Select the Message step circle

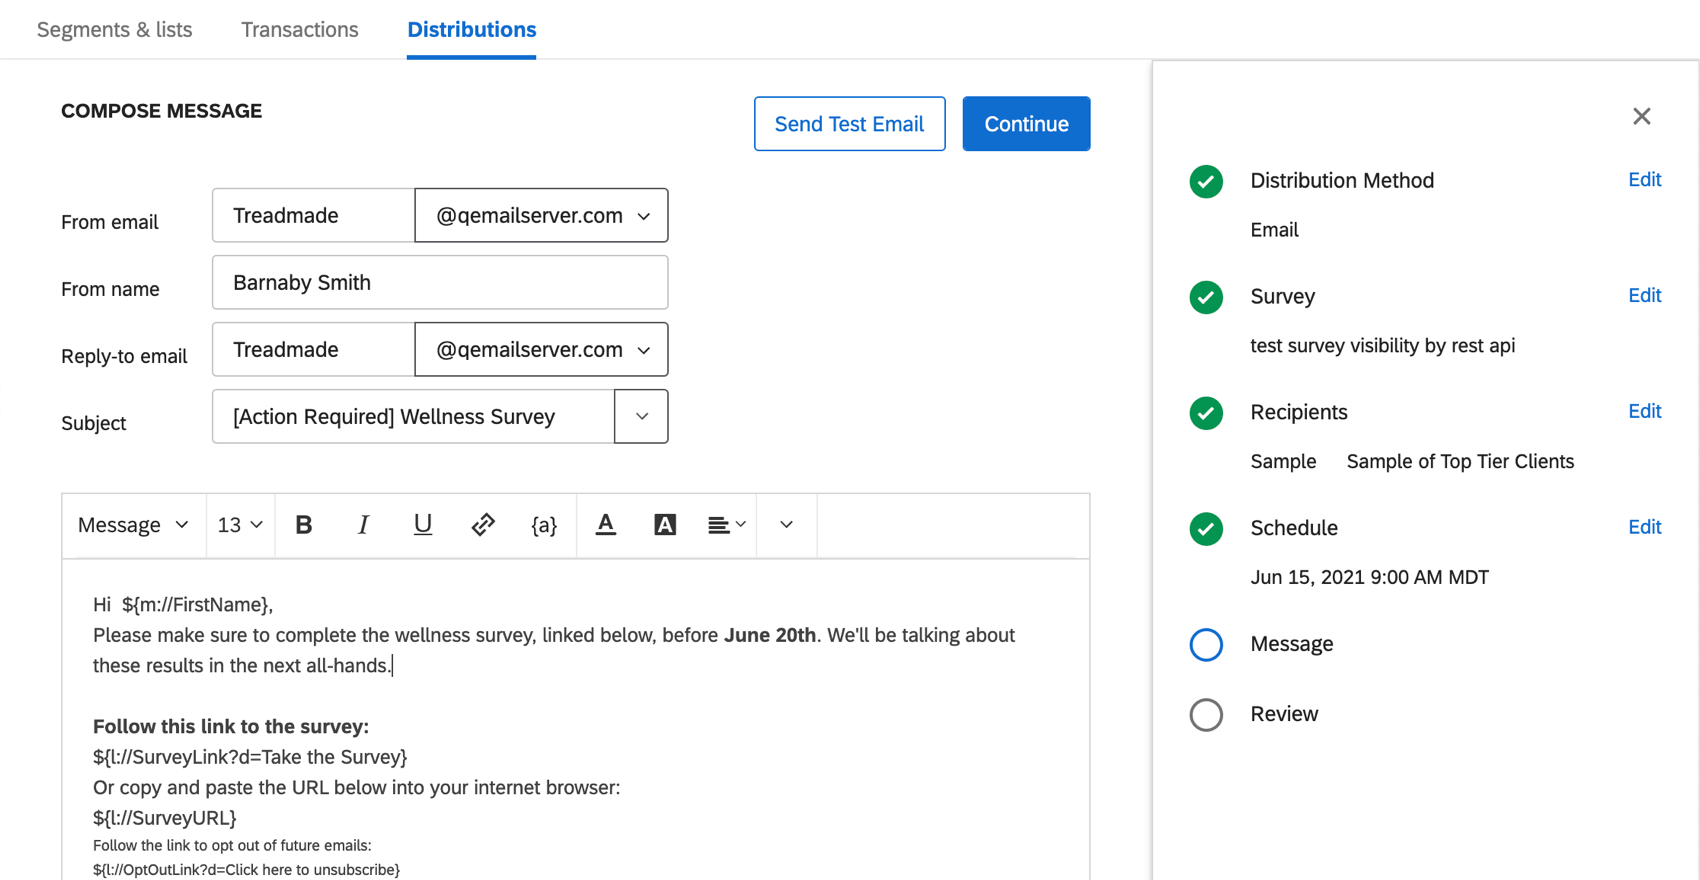1206,645
